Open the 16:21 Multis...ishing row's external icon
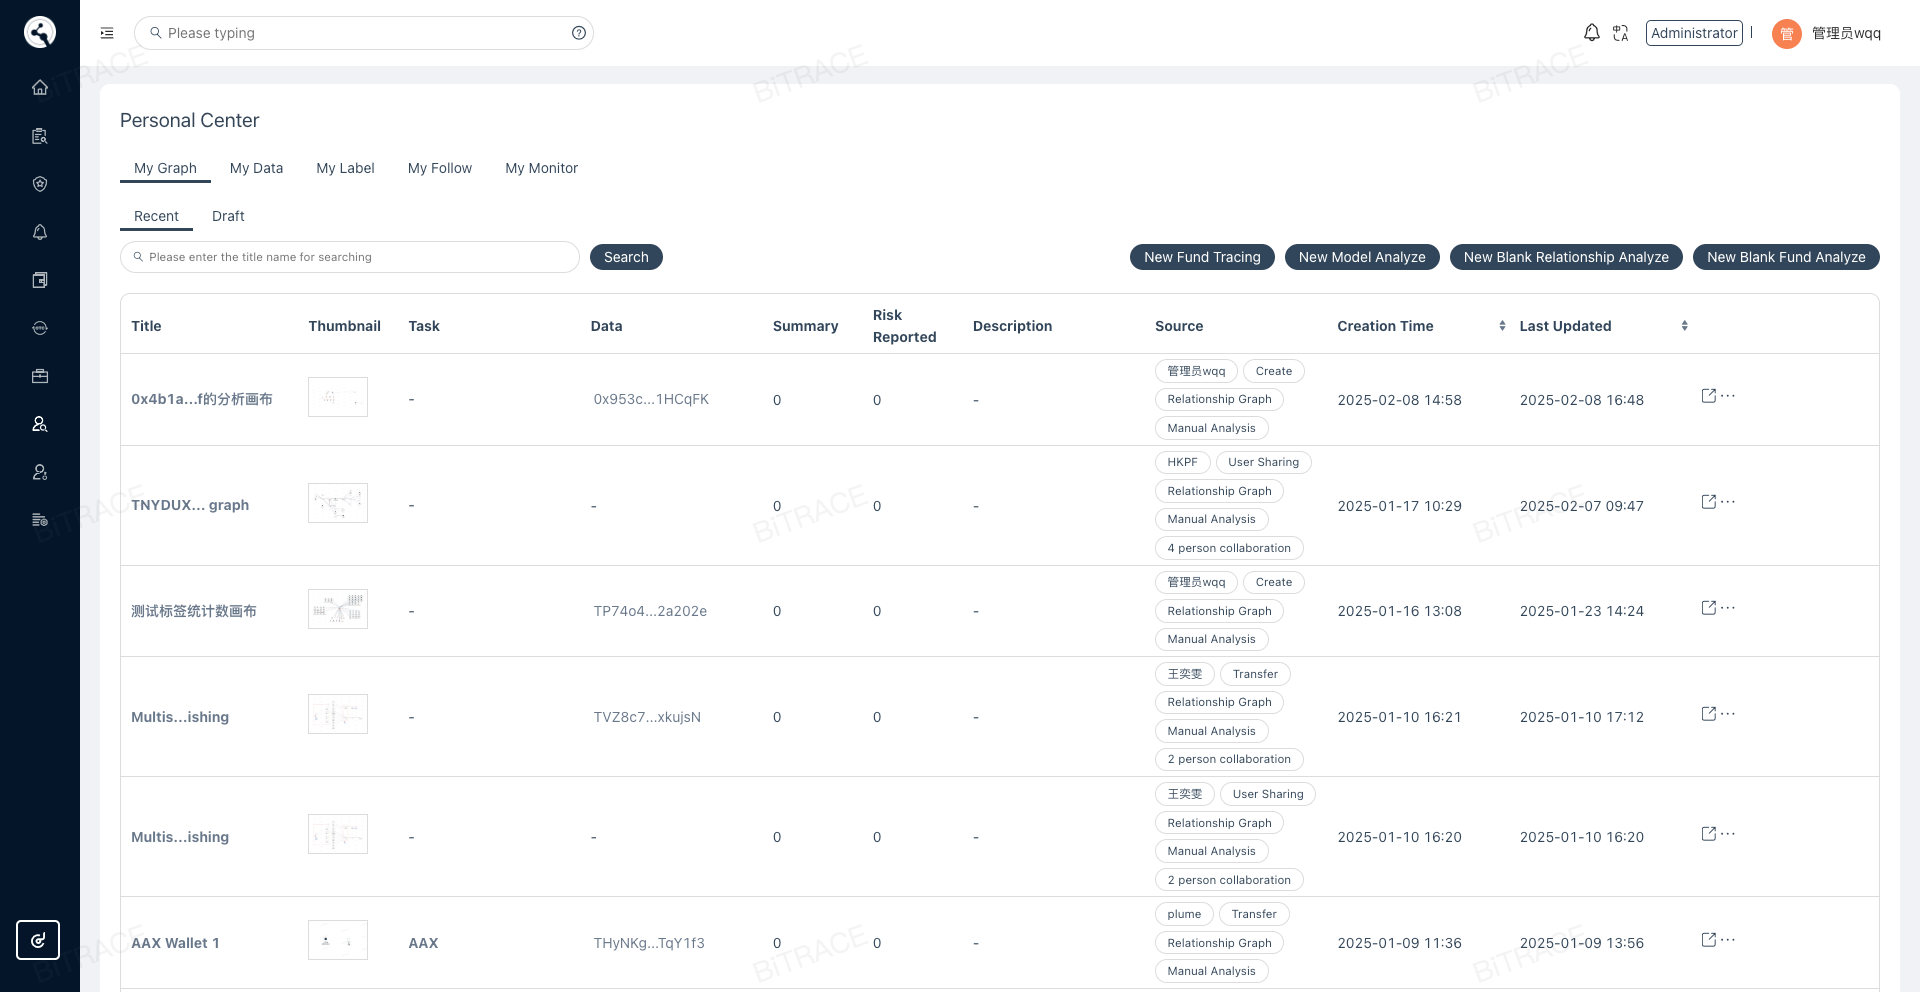1920x992 pixels. click(x=1709, y=714)
